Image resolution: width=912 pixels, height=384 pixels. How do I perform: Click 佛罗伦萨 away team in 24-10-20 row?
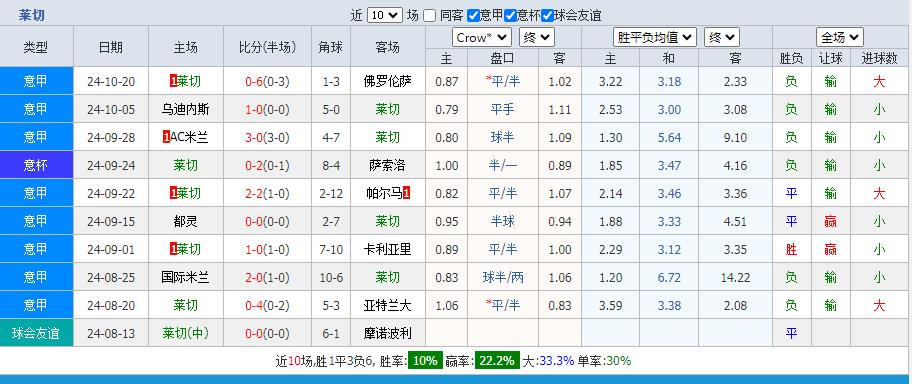point(387,81)
